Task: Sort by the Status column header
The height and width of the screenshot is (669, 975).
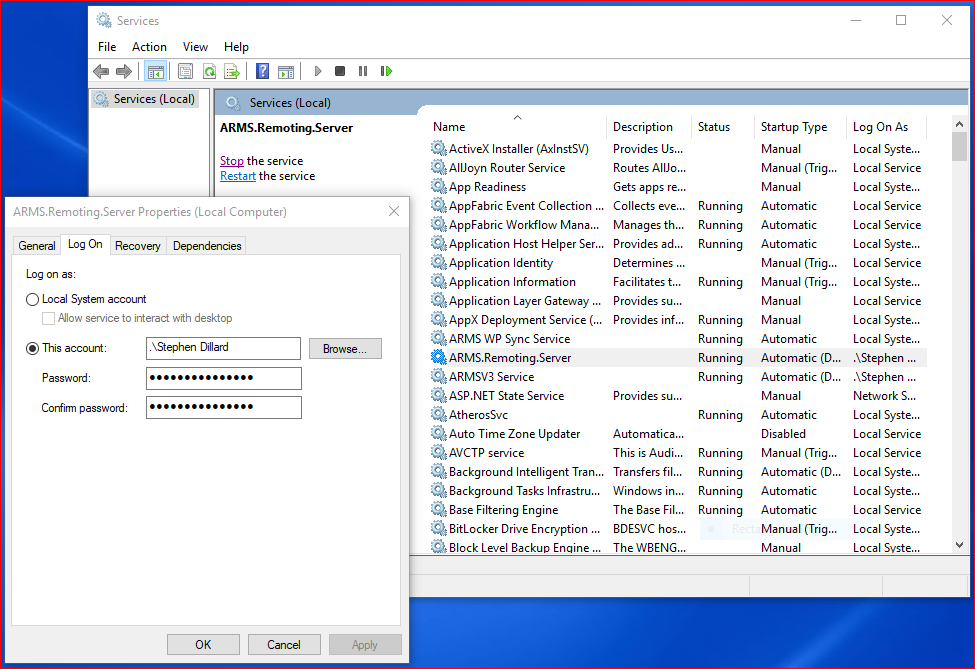Action: pos(723,127)
